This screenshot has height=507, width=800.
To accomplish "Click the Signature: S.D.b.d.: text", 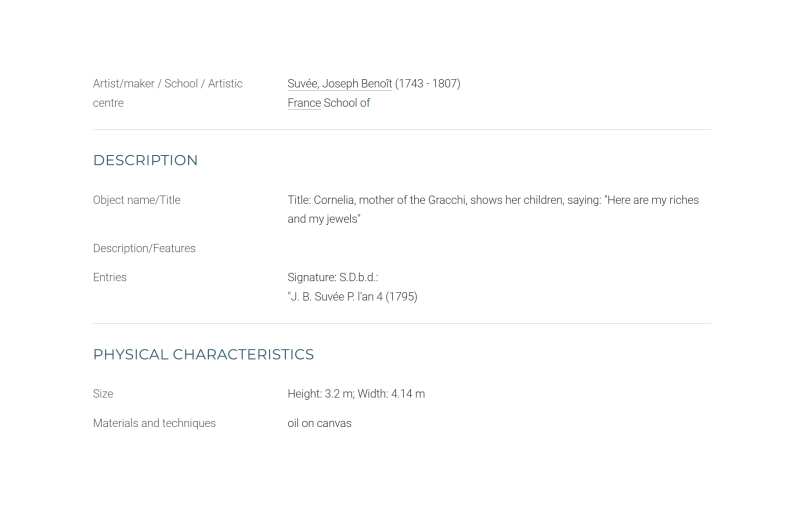I will pos(333,277).
